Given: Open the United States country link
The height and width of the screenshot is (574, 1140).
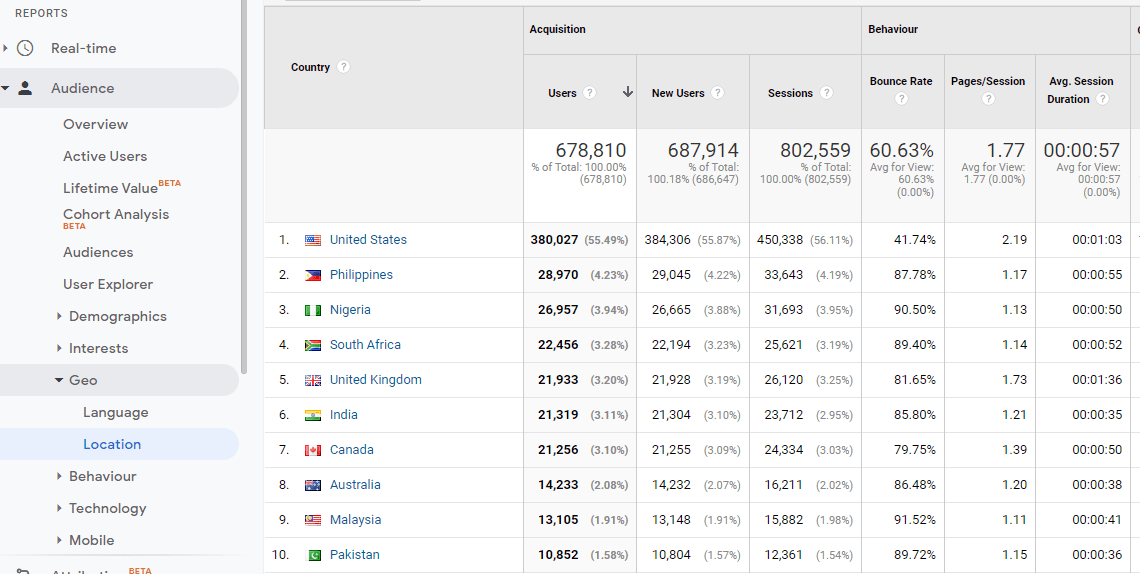Looking at the screenshot, I should [368, 240].
